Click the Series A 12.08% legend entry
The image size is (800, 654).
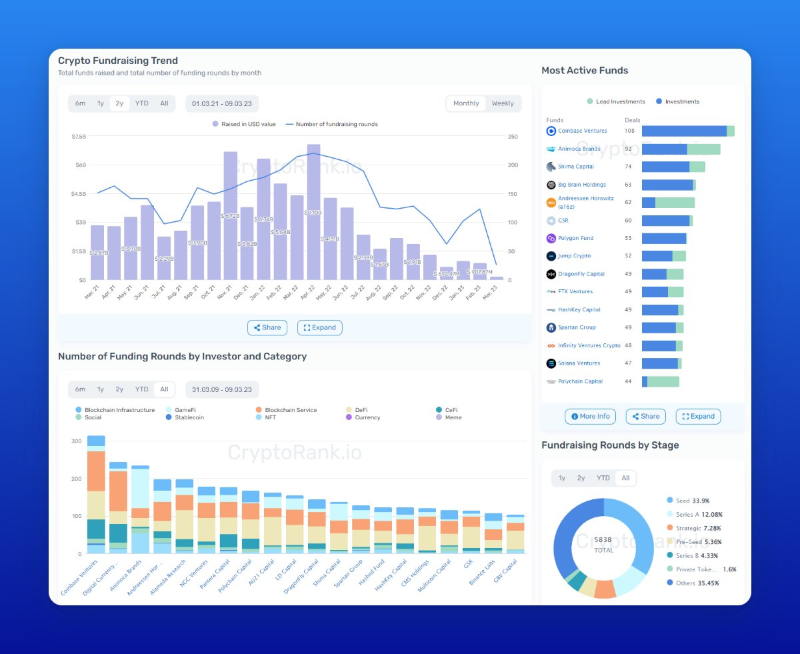coord(694,514)
